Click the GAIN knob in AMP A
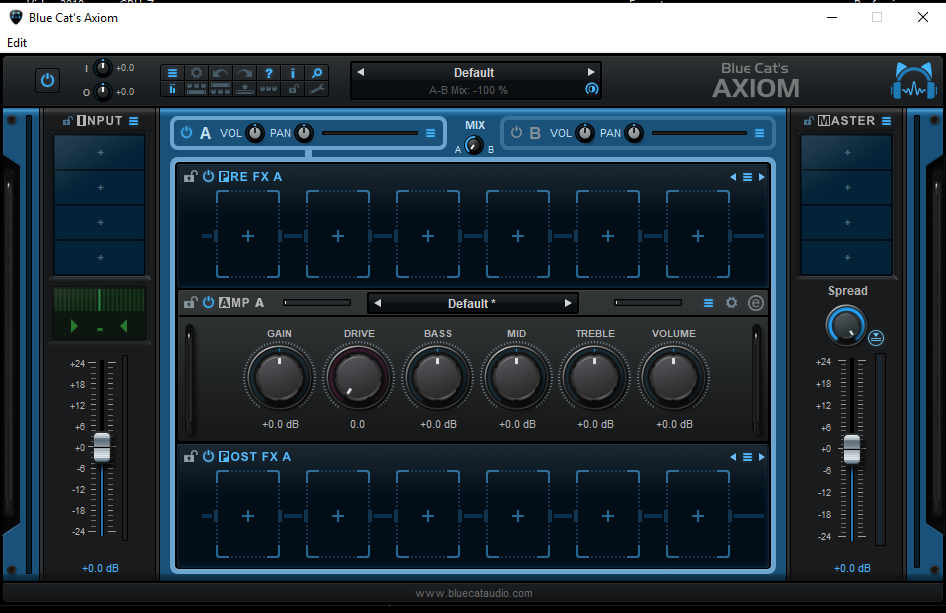This screenshot has width=946, height=613. tap(279, 377)
